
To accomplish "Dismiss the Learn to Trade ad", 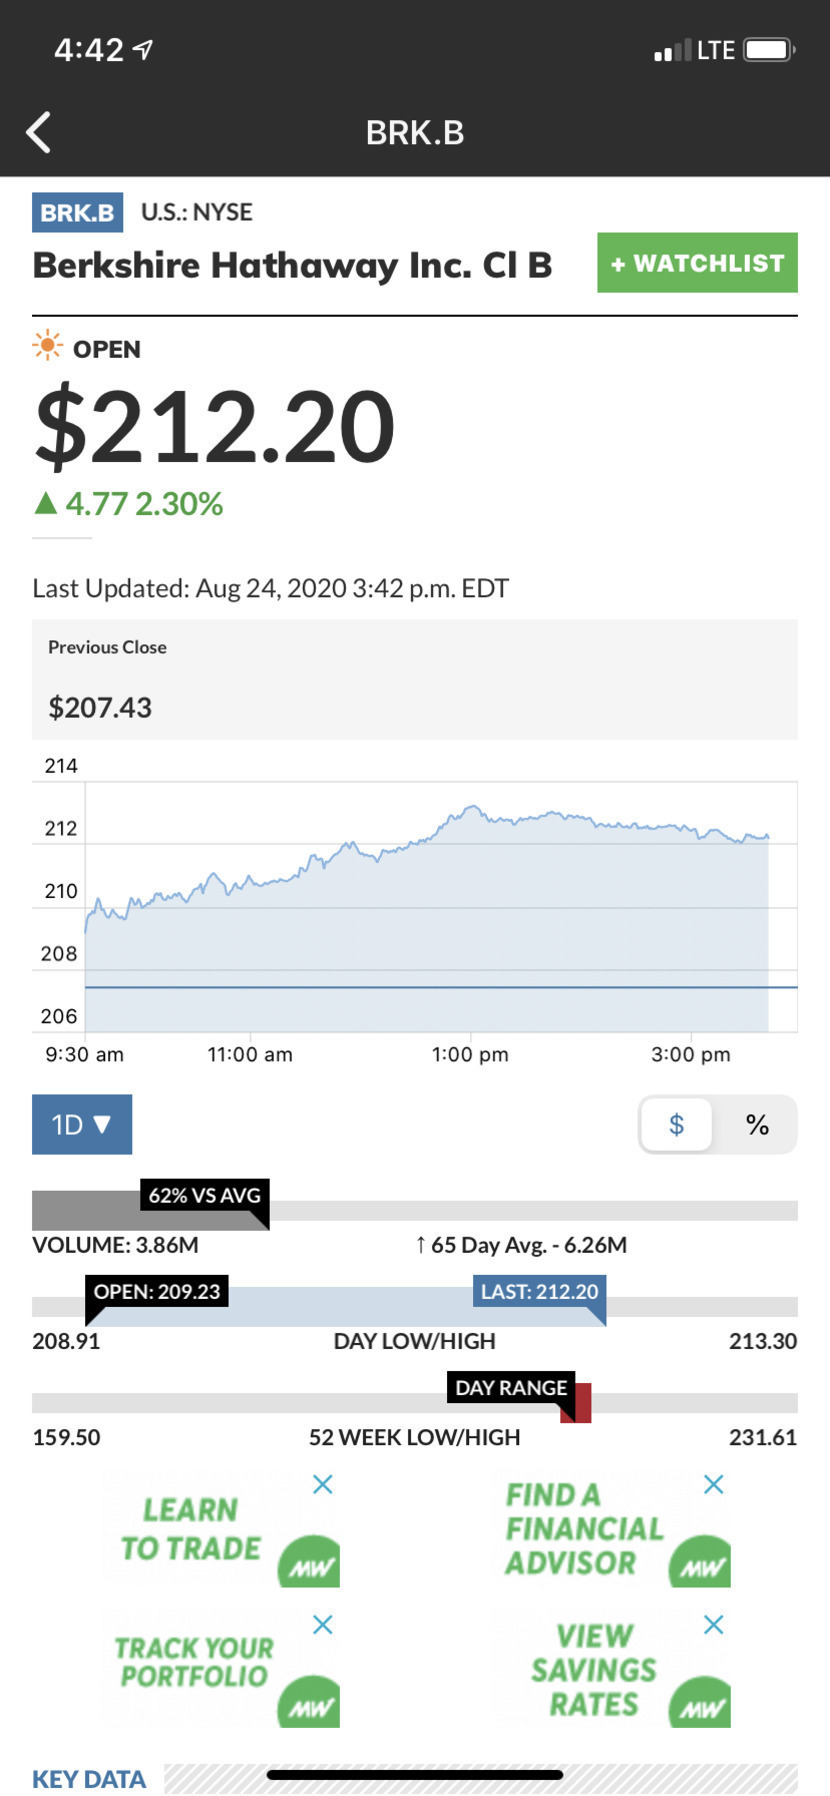I will click(x=322, y=1484).
